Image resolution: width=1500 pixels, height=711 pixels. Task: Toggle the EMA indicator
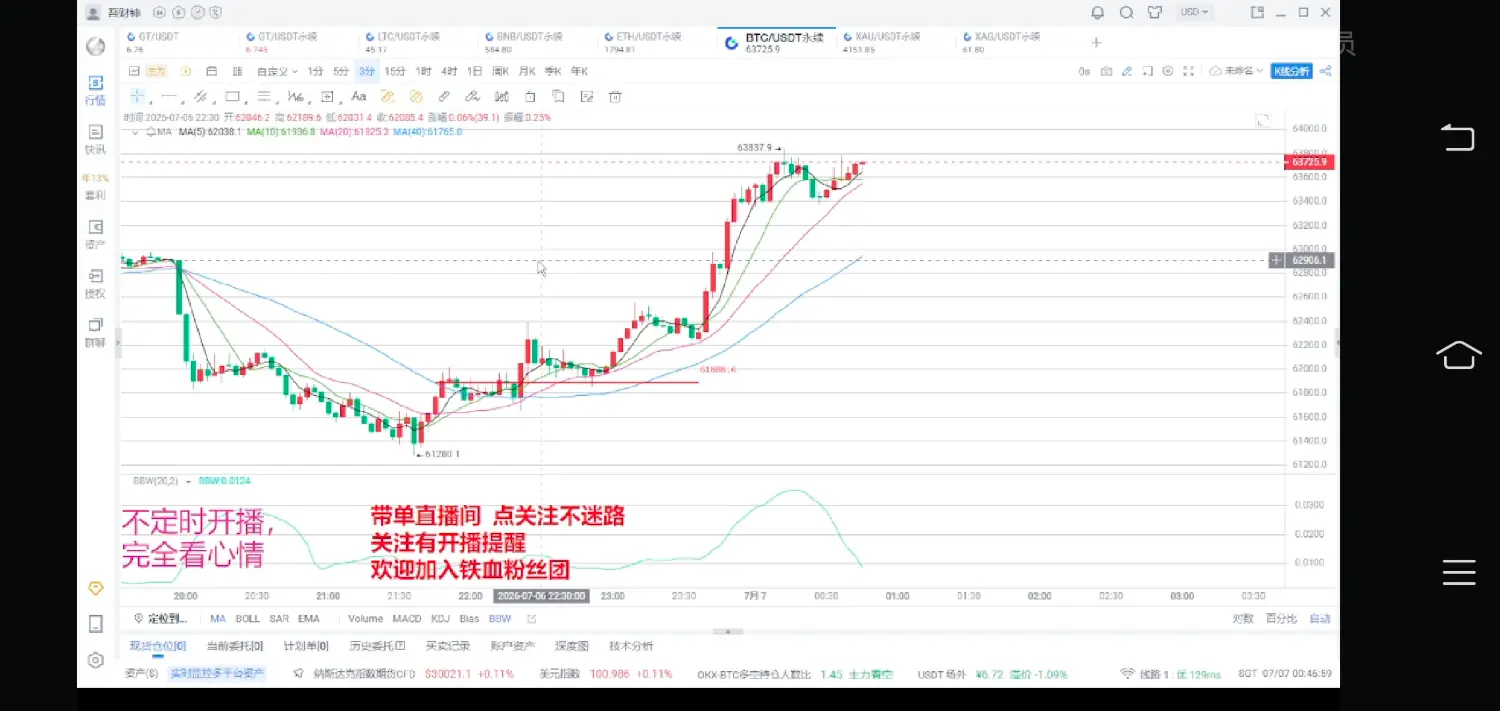coord(308,619)
